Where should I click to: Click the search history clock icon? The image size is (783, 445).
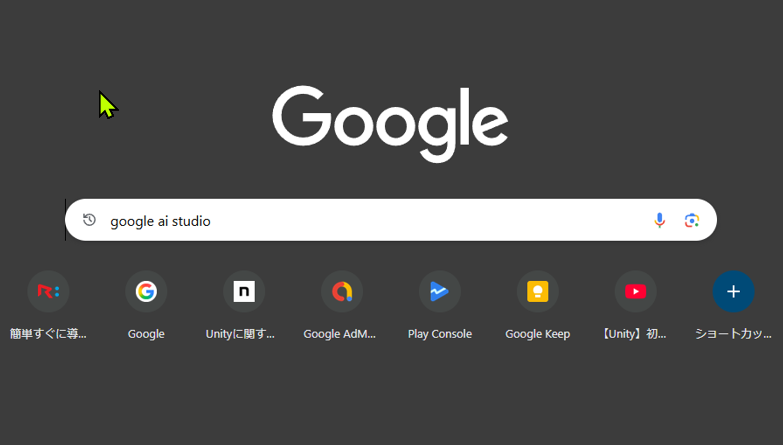[89, 220]
